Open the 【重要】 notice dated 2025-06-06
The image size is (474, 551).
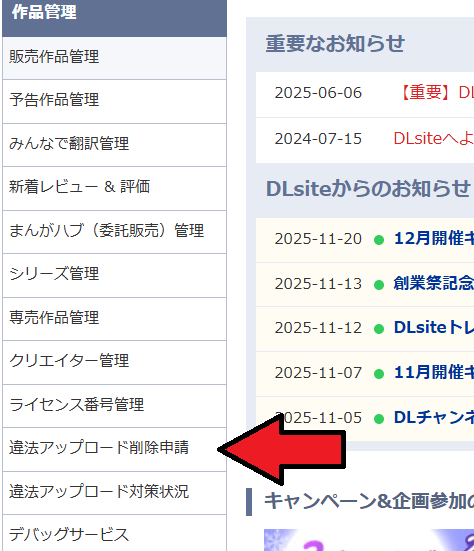[x=436, y=93]
